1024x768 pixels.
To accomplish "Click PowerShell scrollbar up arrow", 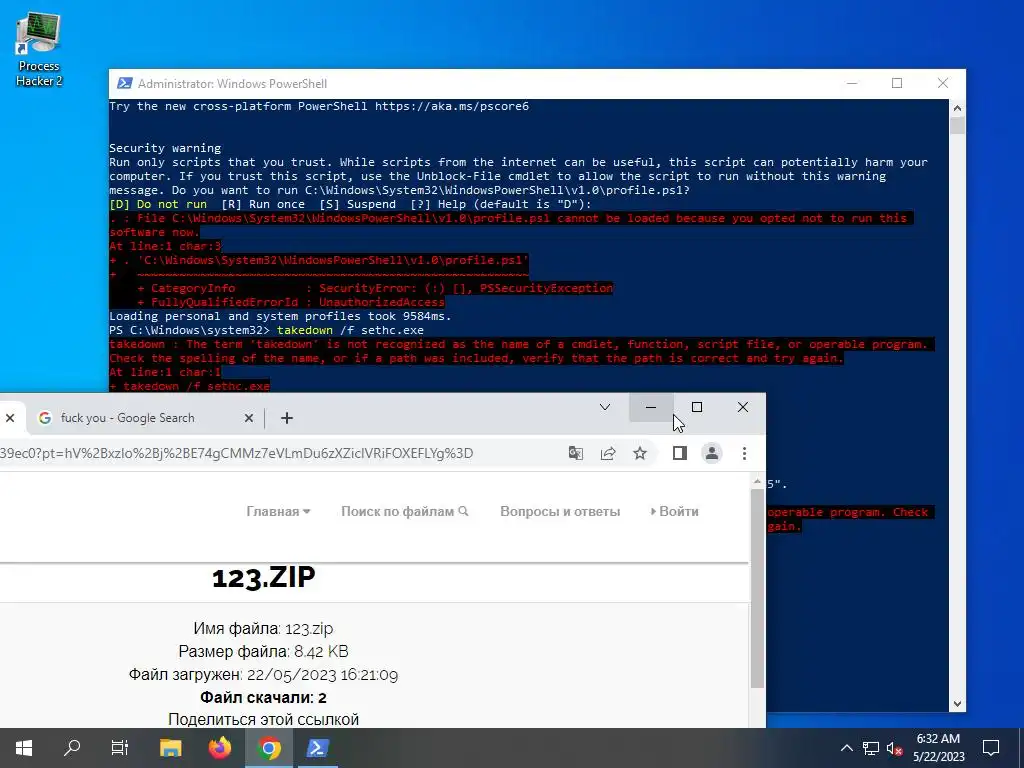I will click(957, 108).
